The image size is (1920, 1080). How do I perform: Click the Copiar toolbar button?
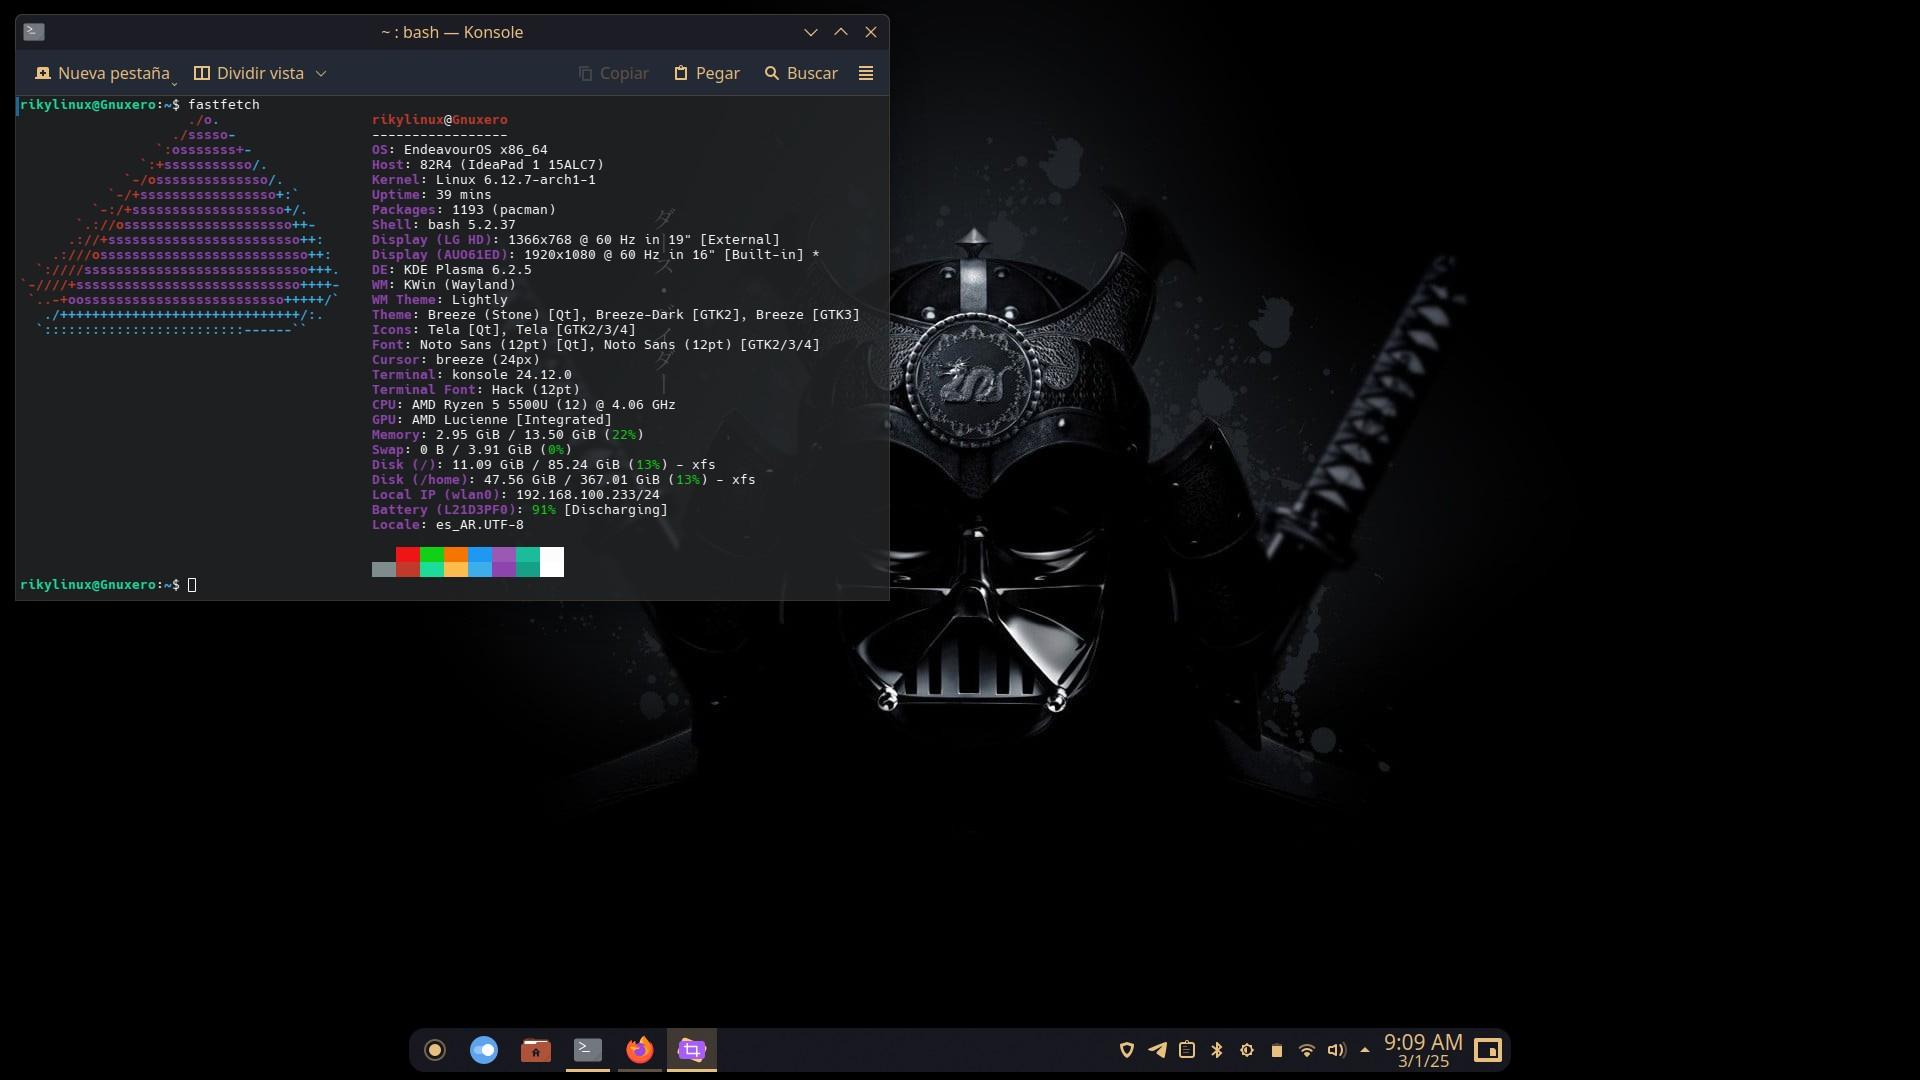pos(614,73)
